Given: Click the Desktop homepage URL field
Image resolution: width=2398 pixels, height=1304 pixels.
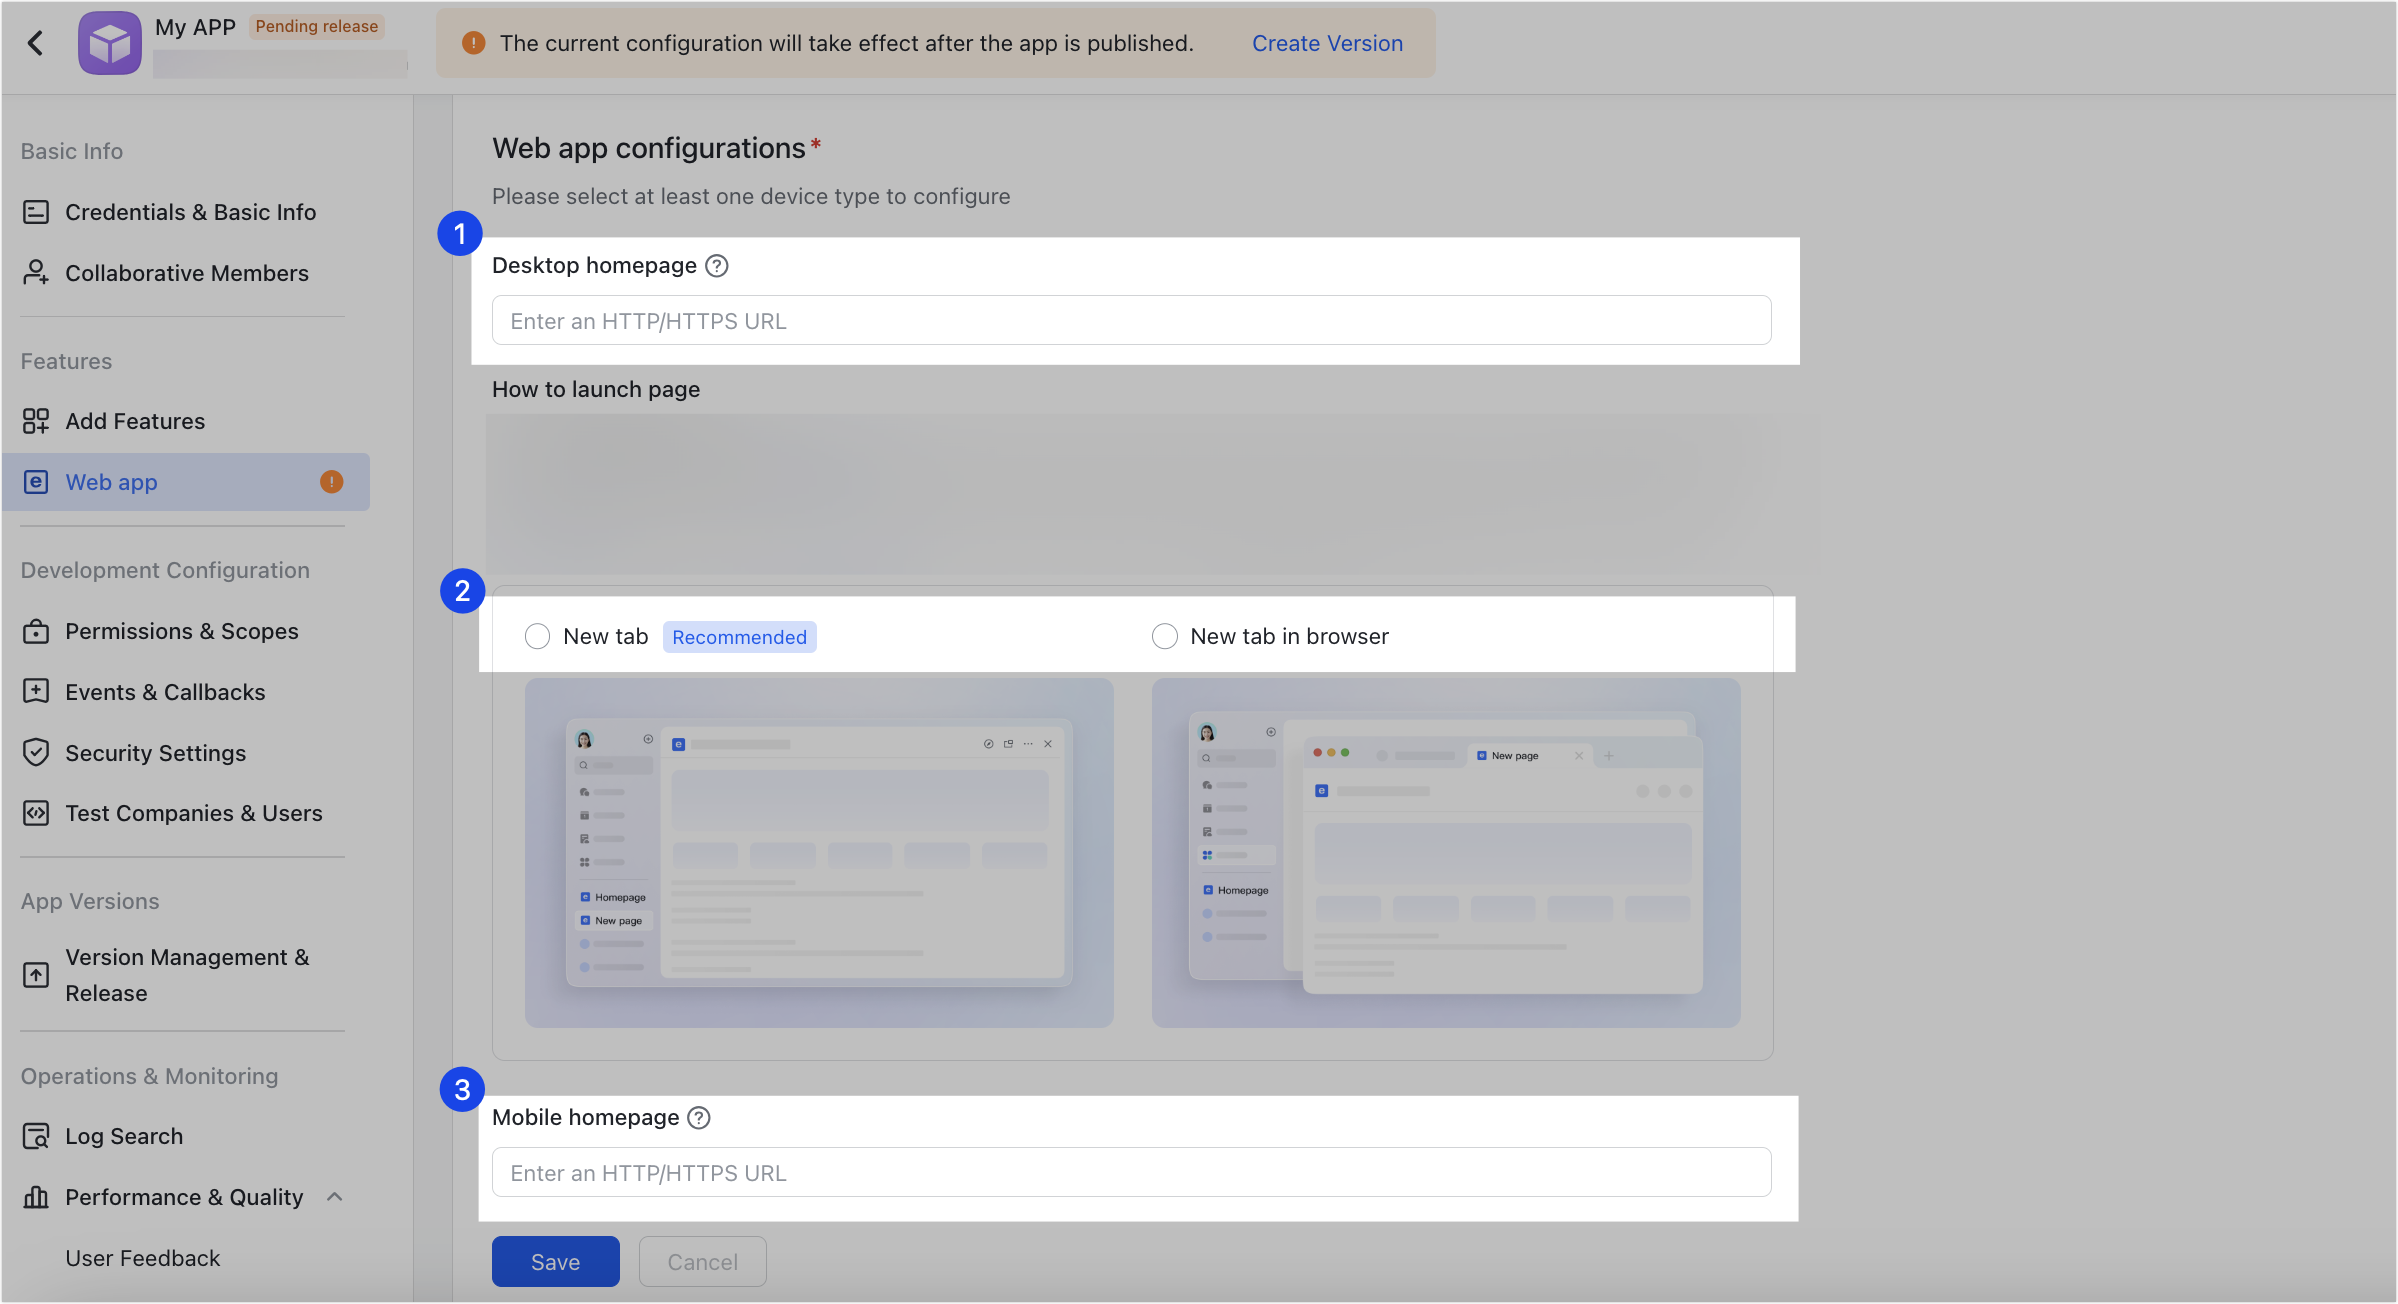Looking at the screenshot, I should click(x=1132, y=320).
